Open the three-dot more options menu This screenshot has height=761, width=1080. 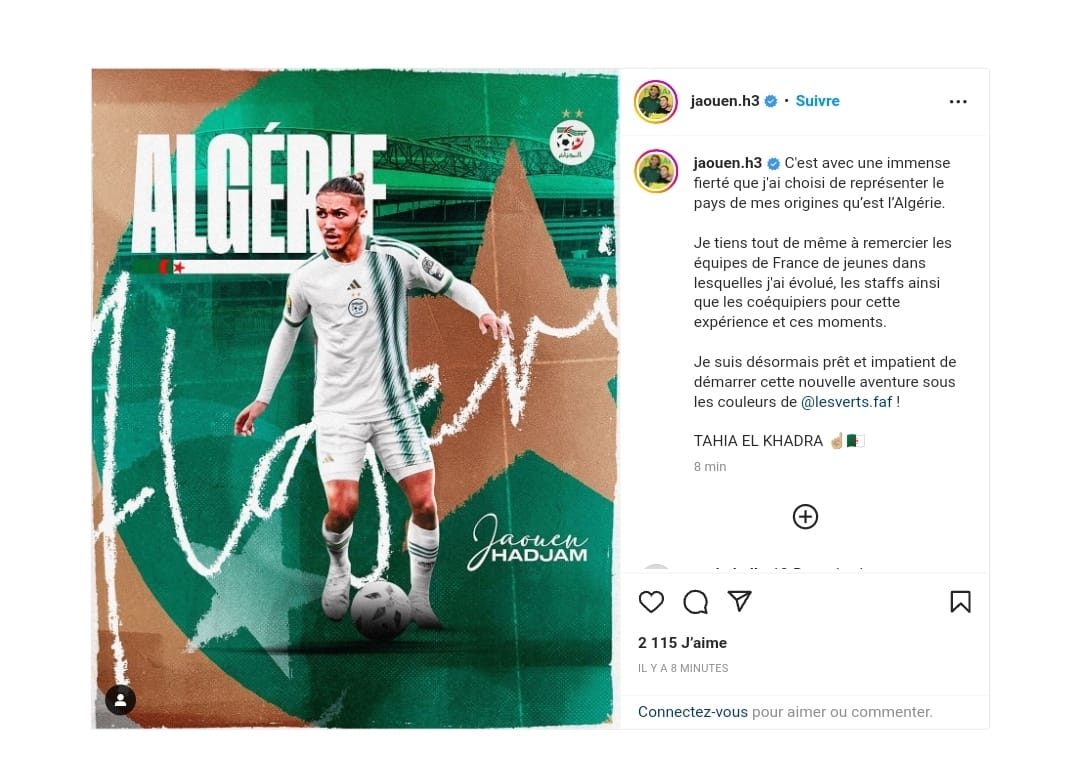[x=958, y=101]
